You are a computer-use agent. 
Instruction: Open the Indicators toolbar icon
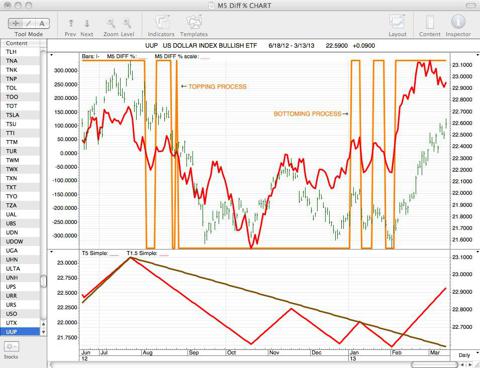pyautogui.click(x=161, y=23)
